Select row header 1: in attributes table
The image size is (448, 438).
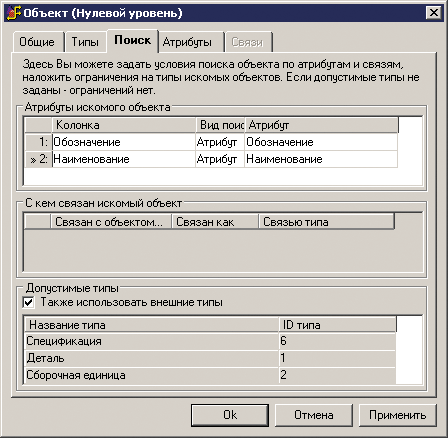[x=38, y=142]
